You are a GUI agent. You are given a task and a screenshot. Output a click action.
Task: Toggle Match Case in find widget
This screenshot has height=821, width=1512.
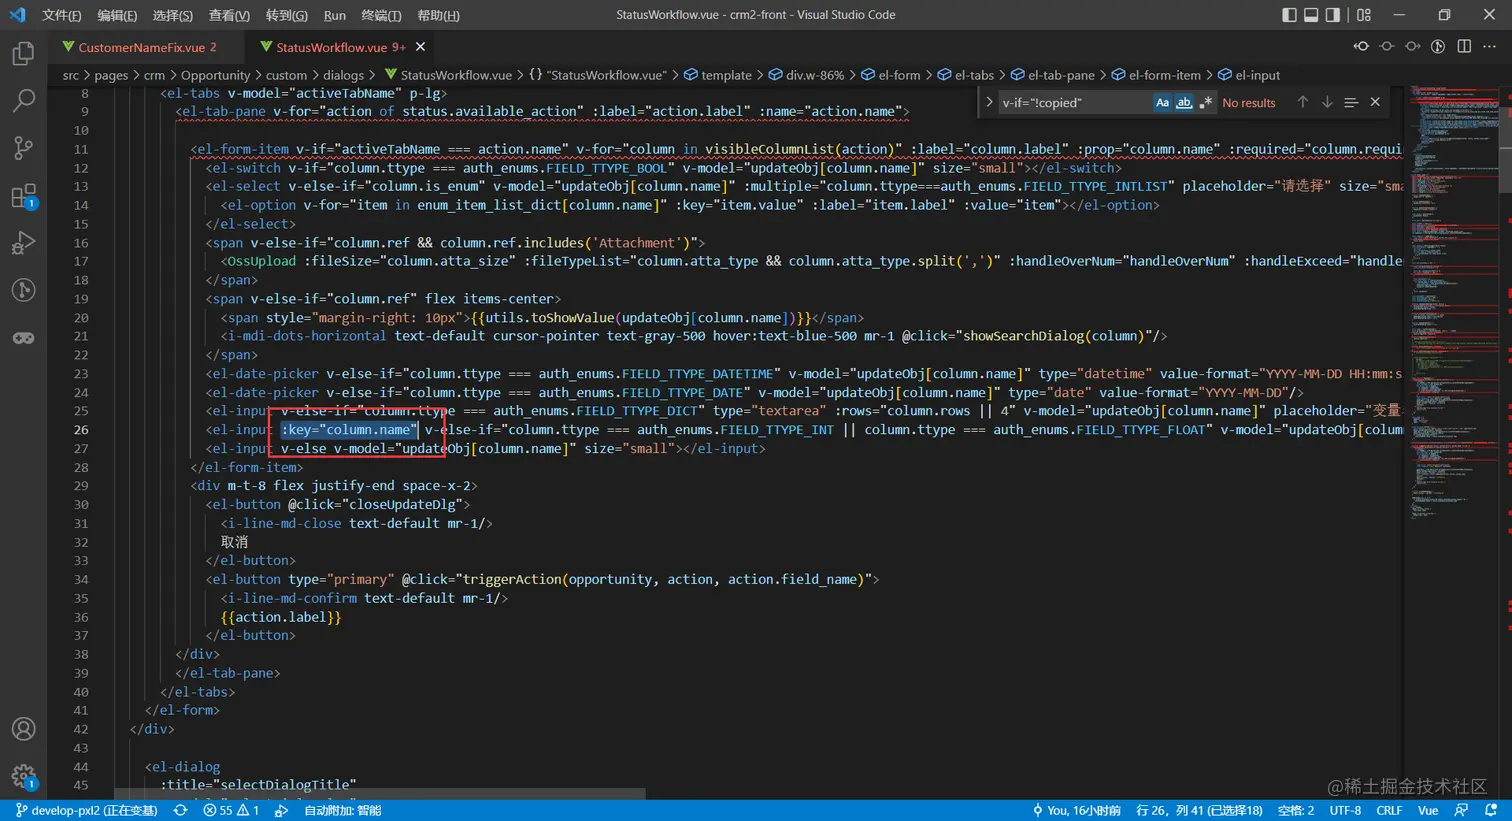1162,102
